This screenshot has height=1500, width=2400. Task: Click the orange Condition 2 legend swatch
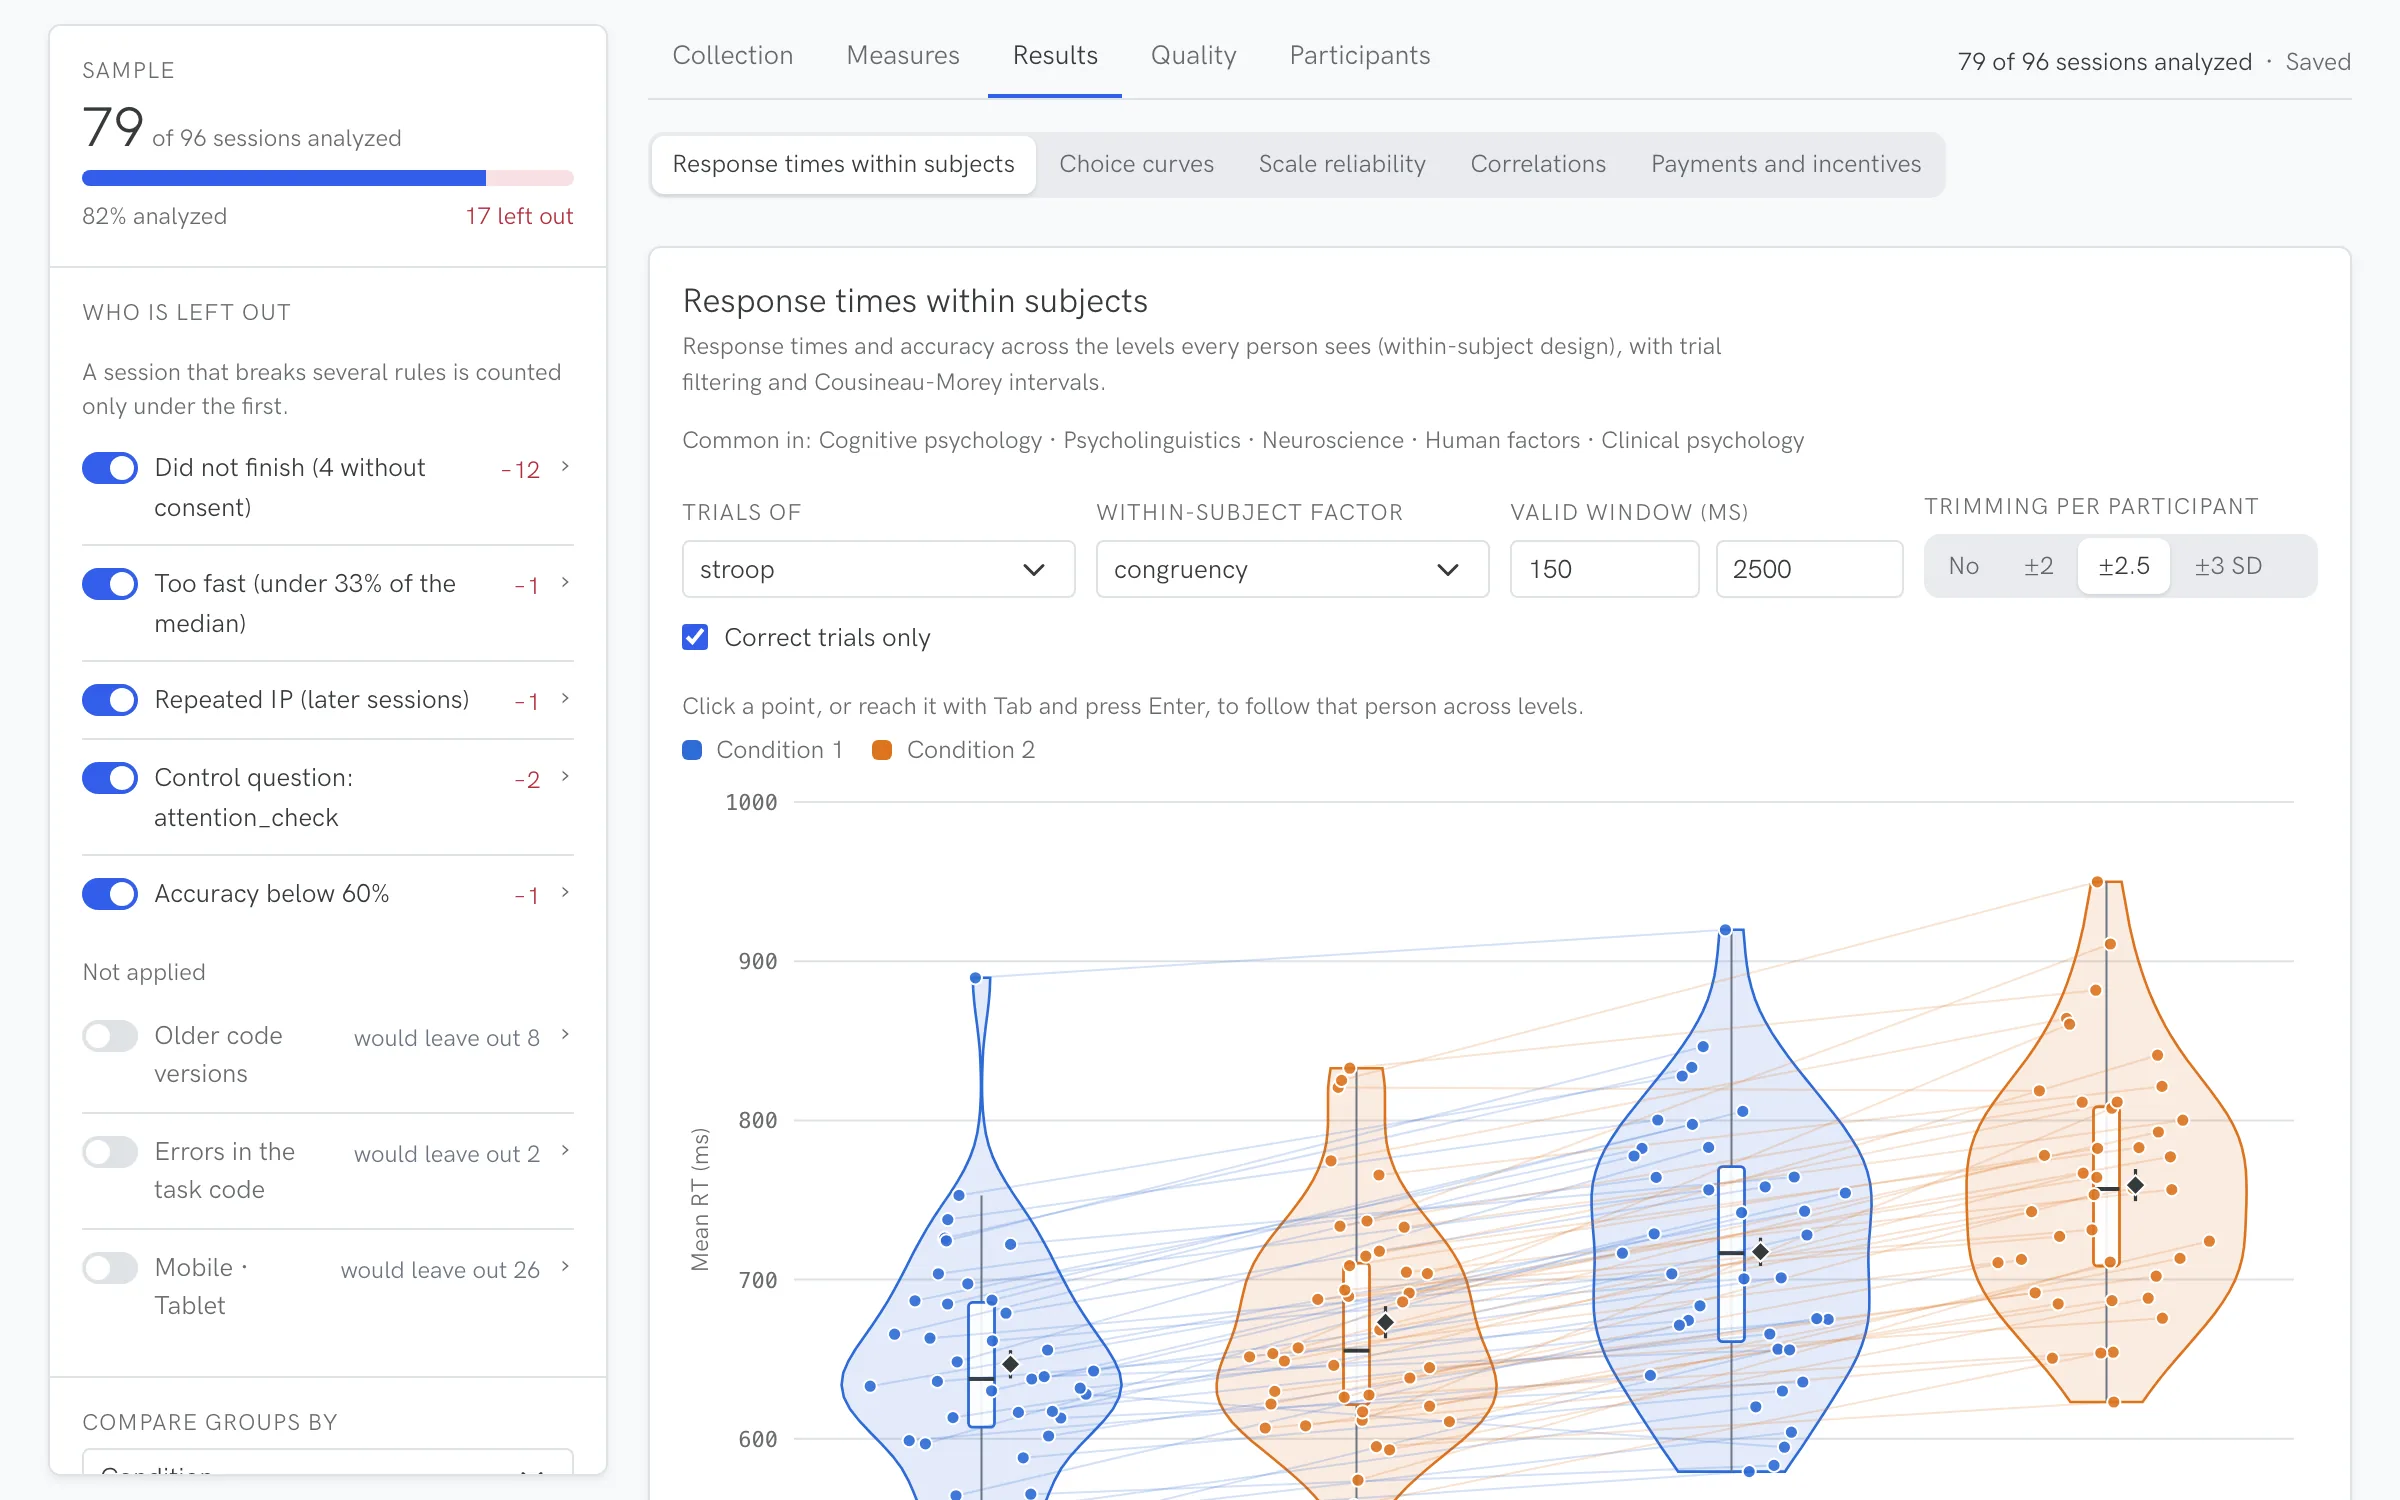tap(882, 750)
